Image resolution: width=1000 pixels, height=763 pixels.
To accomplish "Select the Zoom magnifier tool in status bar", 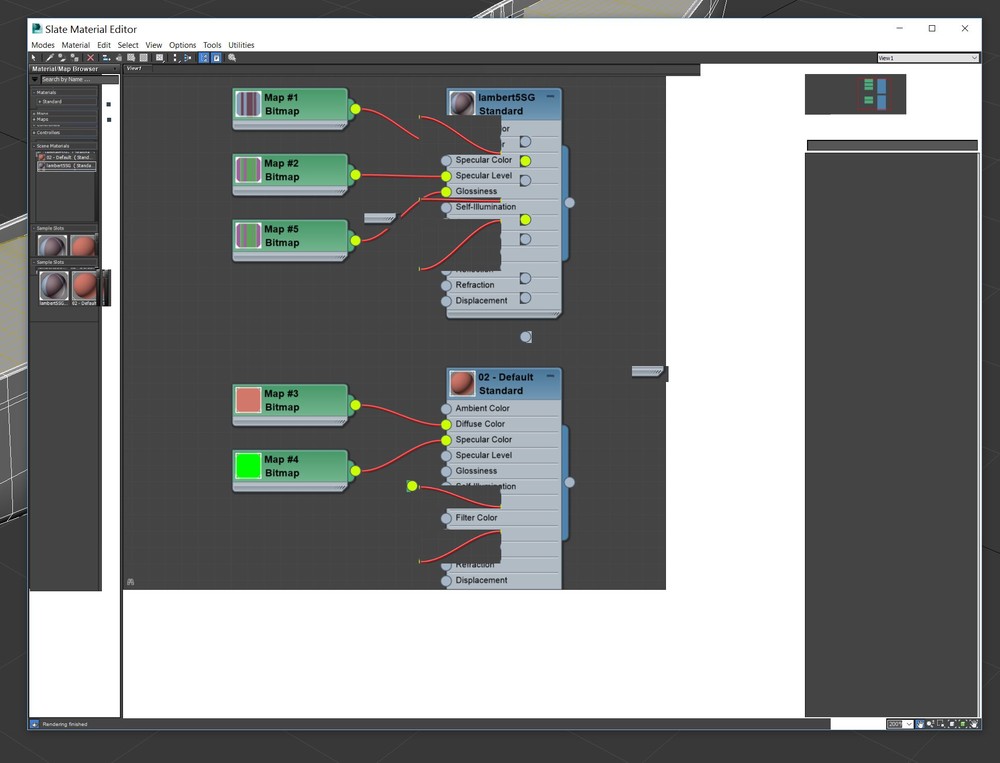I will coord(930,724).
